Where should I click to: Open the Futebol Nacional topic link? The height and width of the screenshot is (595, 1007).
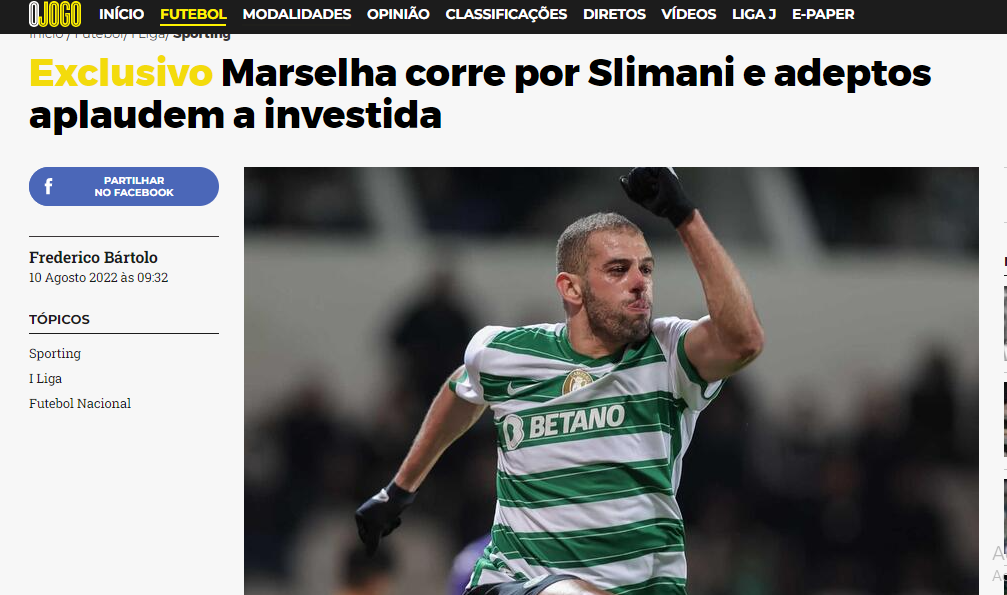click(80, 404)
